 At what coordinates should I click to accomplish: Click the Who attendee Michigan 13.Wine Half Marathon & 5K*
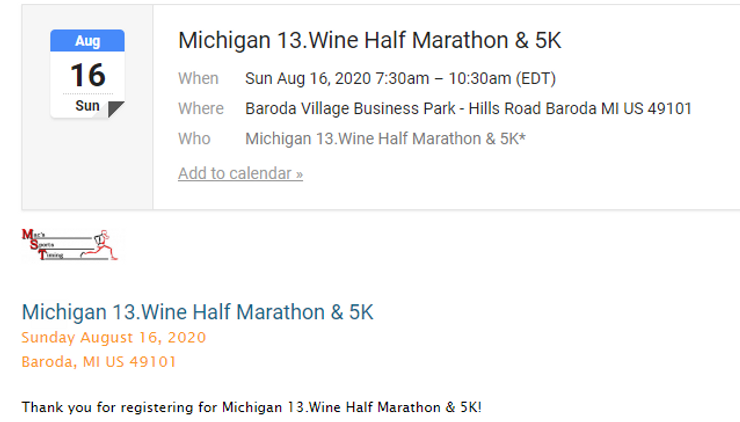[385, 139]
